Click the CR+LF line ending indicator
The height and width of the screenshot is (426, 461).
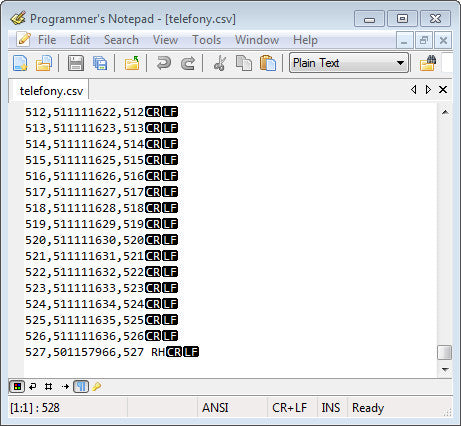(x=289, y=408)
